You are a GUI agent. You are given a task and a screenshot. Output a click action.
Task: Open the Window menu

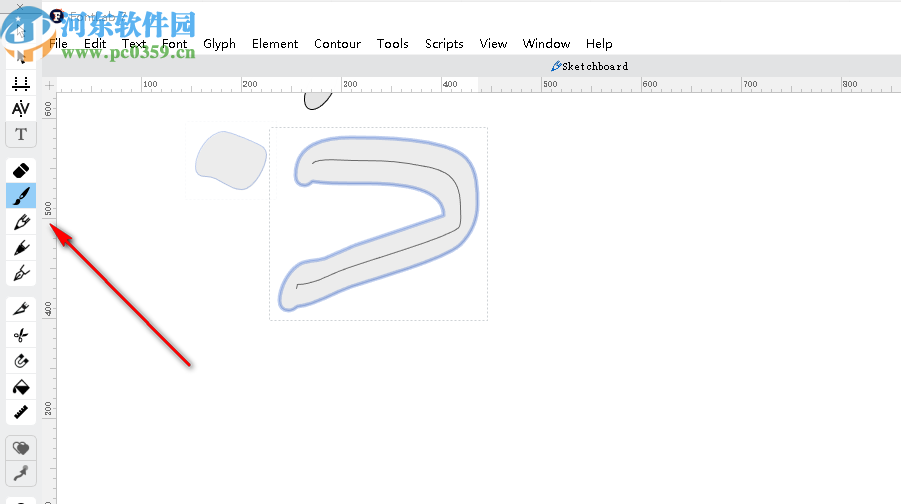click(546, 44)
